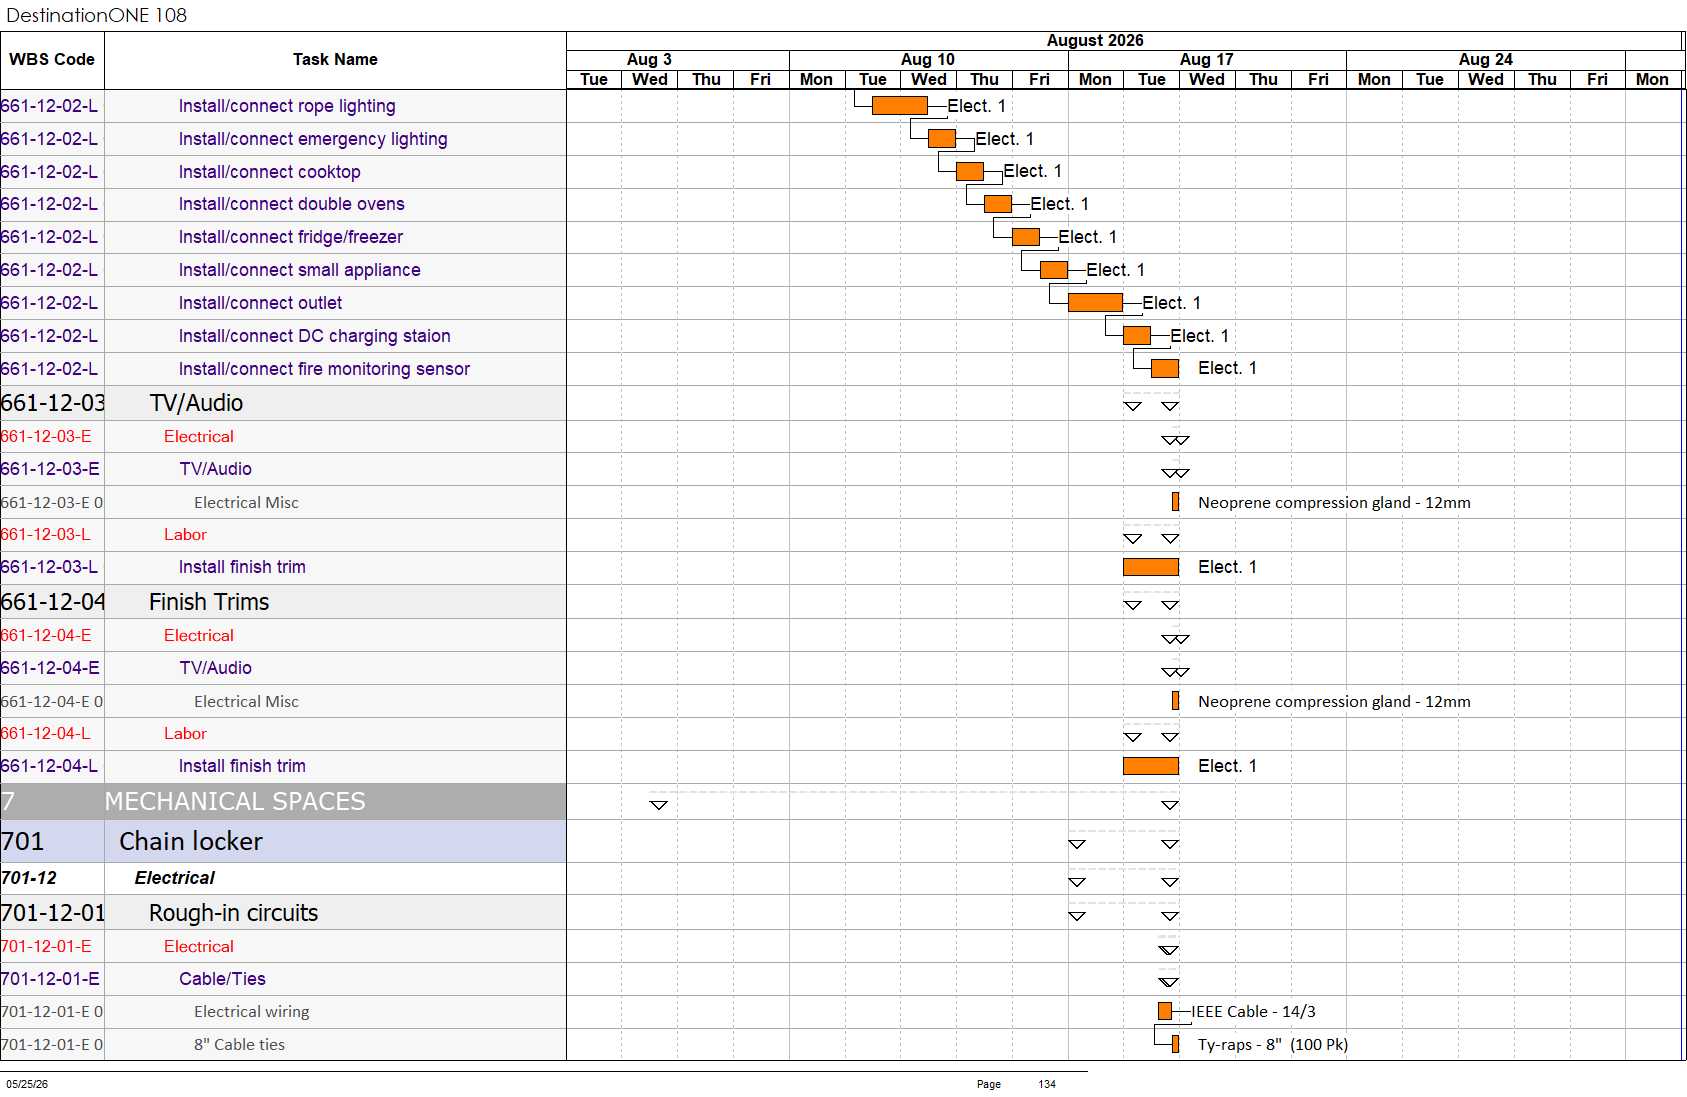Click the Task Name column header

[x=335, y=60]
